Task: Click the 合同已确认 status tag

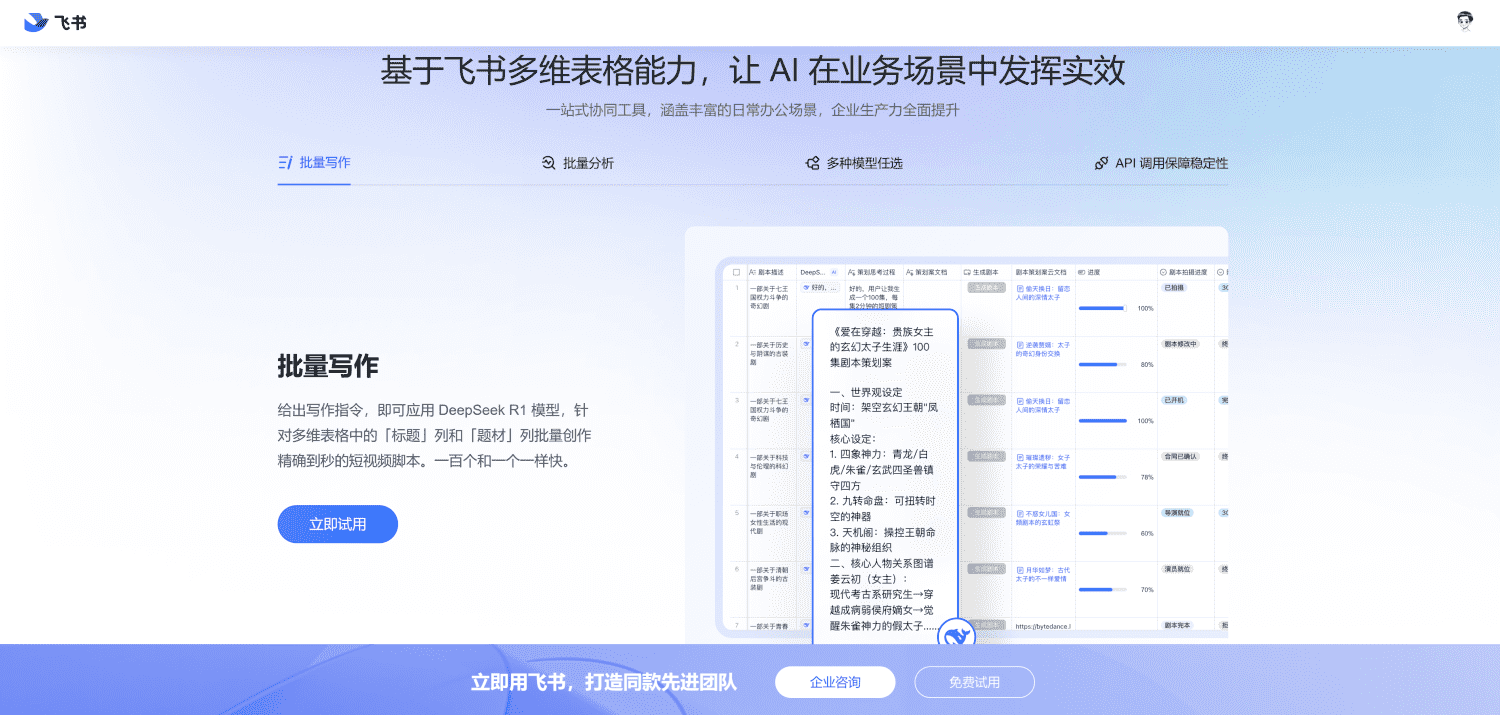Action: coord(1180,456)
